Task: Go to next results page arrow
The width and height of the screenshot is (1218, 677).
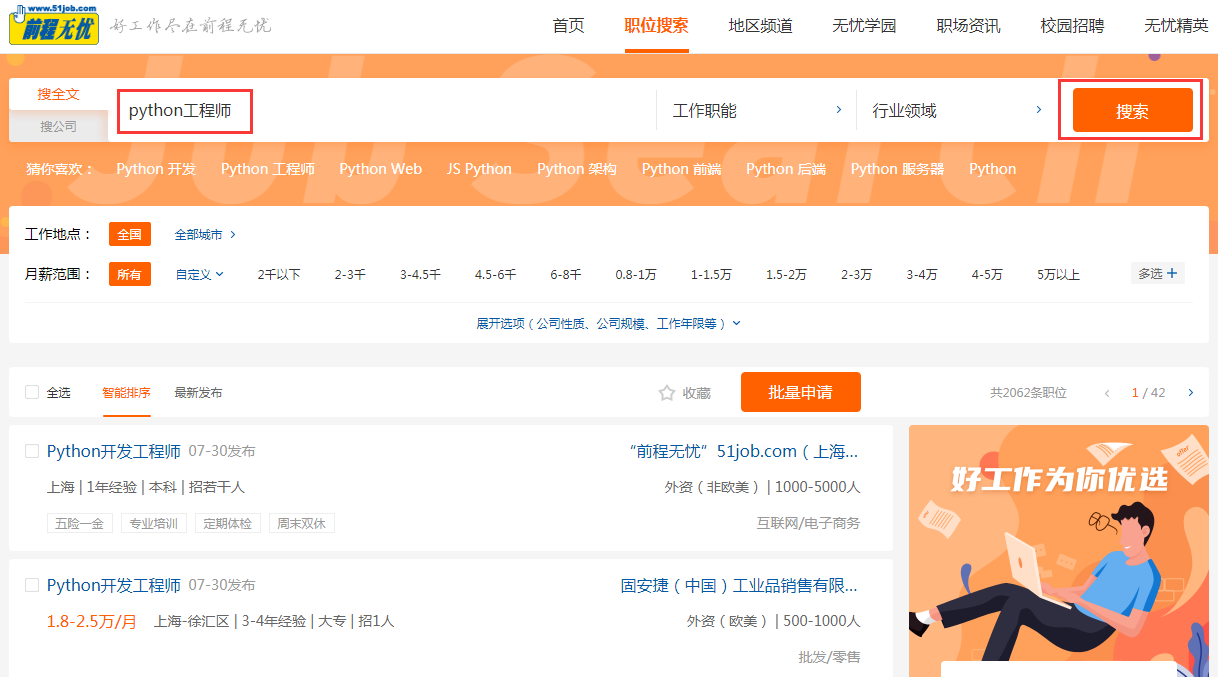Action: [1190, 393]
